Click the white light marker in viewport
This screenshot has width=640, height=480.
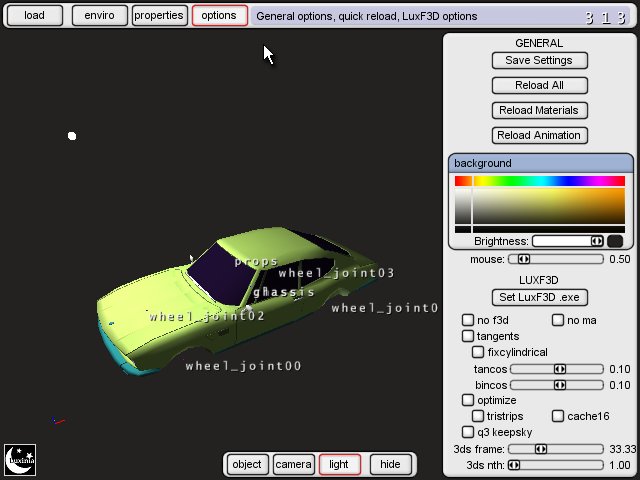(72, 136)
